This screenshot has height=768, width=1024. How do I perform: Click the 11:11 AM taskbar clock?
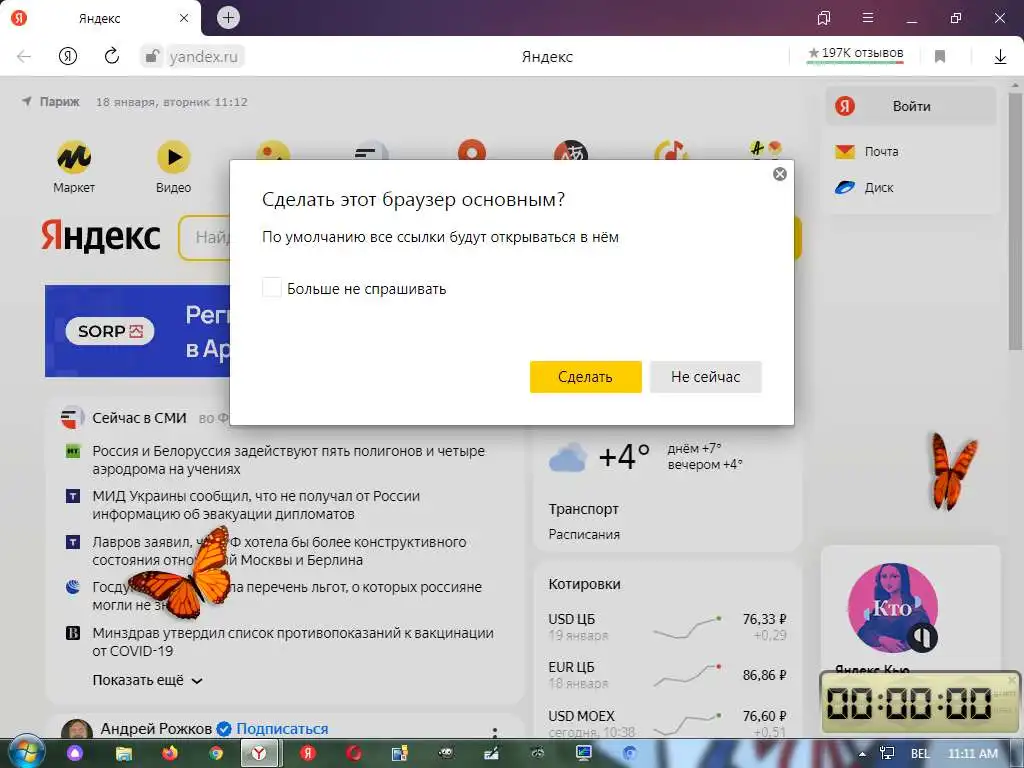[973, 754]
